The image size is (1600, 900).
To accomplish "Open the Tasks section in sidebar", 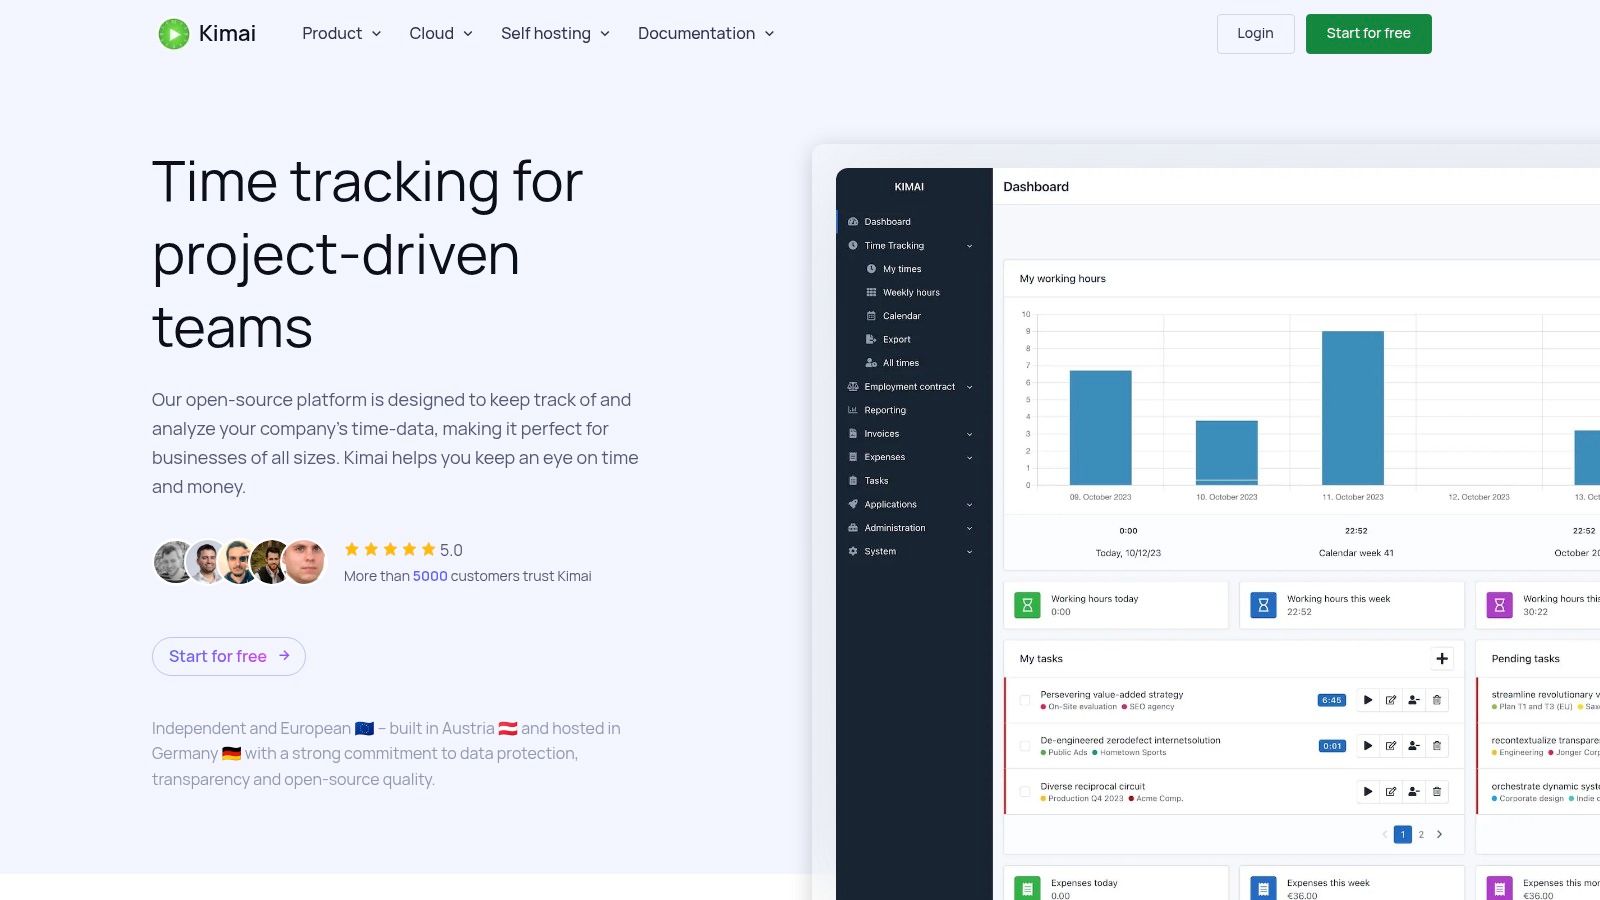I will click(x=876, y=480).
